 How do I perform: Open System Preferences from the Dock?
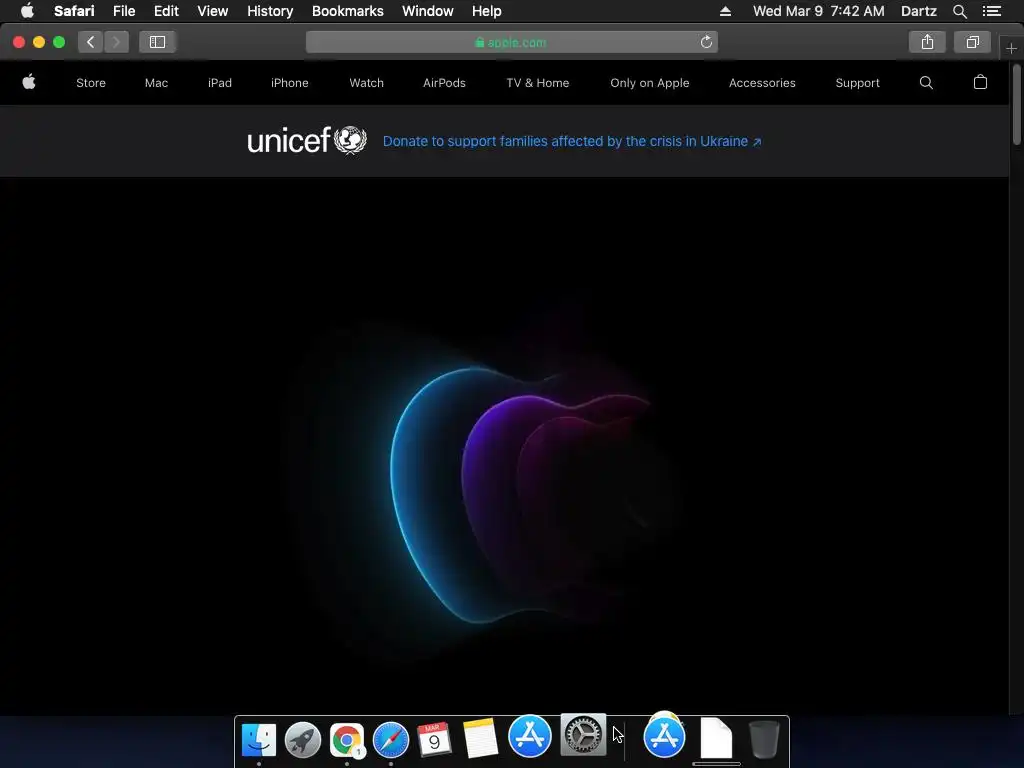583,735
